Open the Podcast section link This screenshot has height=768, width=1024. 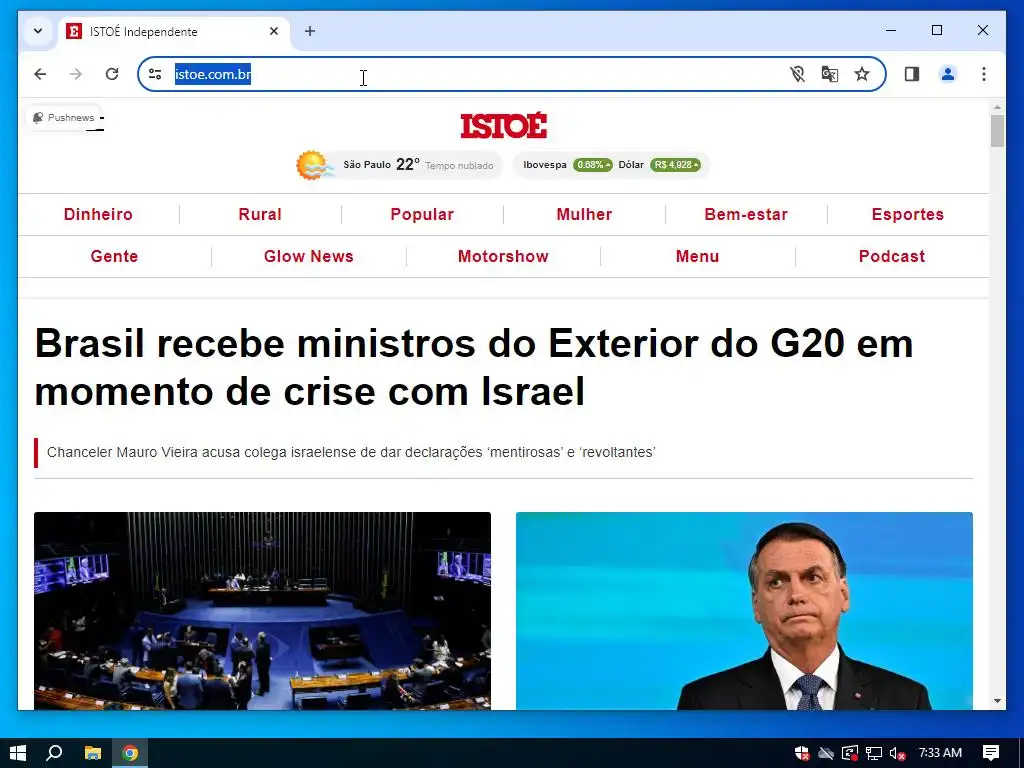892,257
